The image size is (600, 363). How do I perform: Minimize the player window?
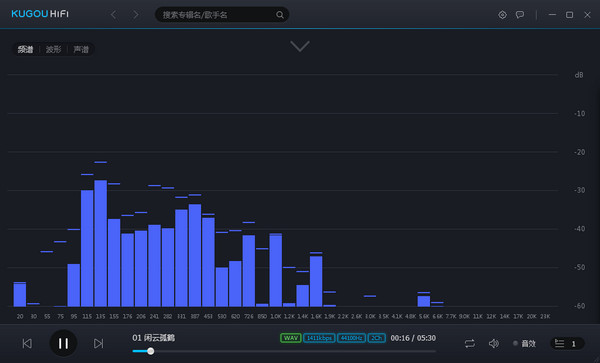point(552,15)
